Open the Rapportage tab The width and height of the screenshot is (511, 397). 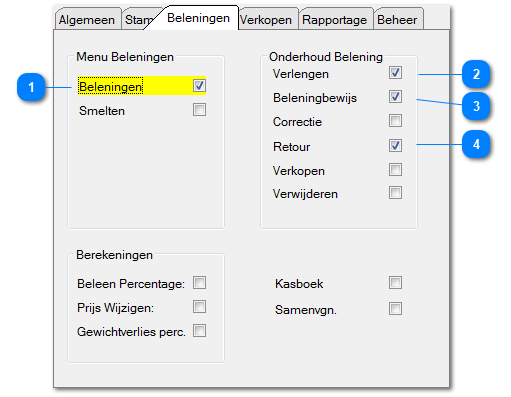point(335,20)
